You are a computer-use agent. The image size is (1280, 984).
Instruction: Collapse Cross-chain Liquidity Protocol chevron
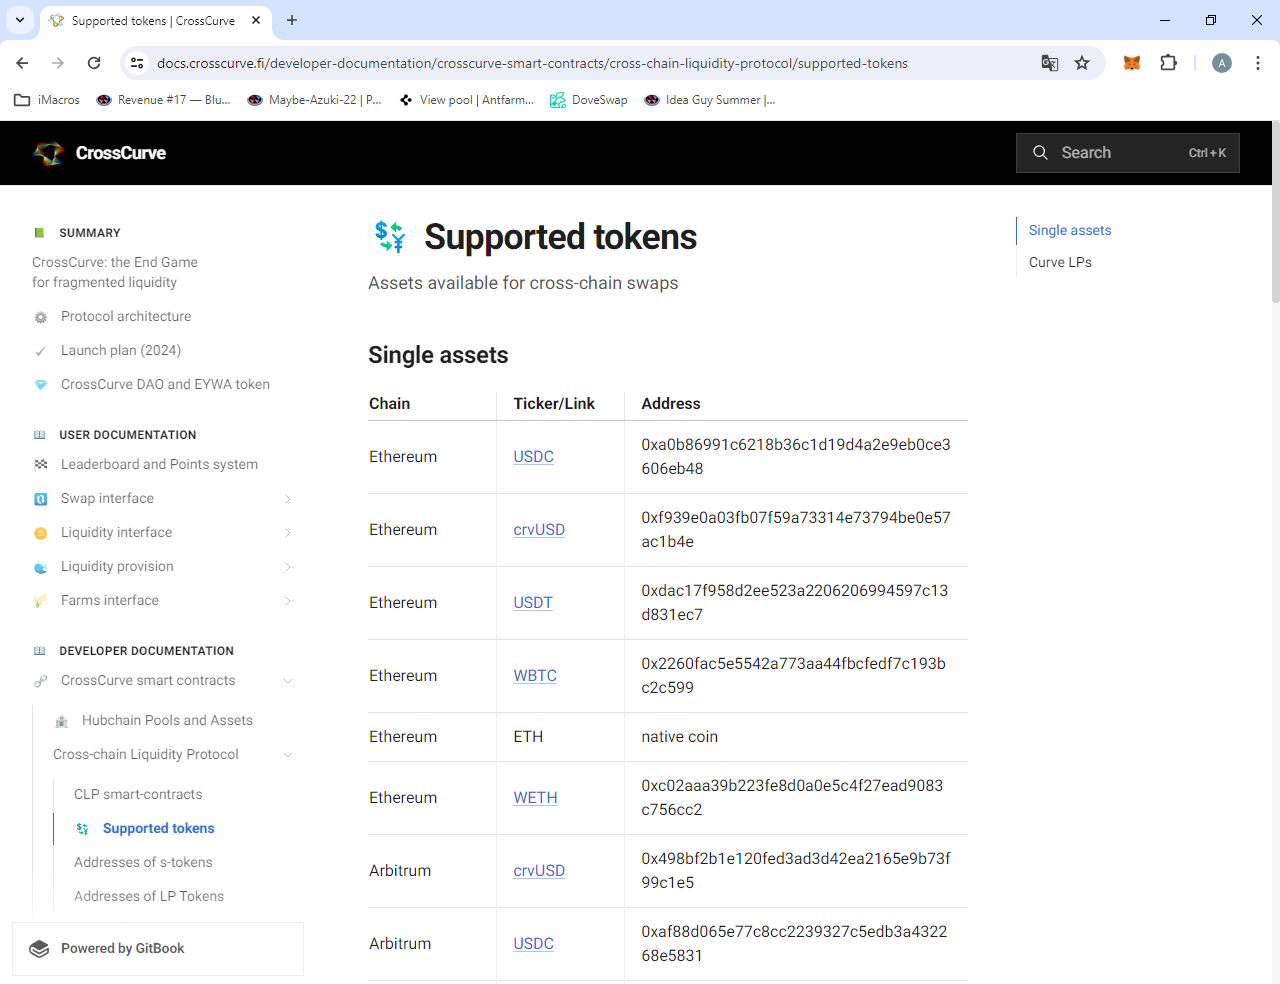(x=288, y=755)
